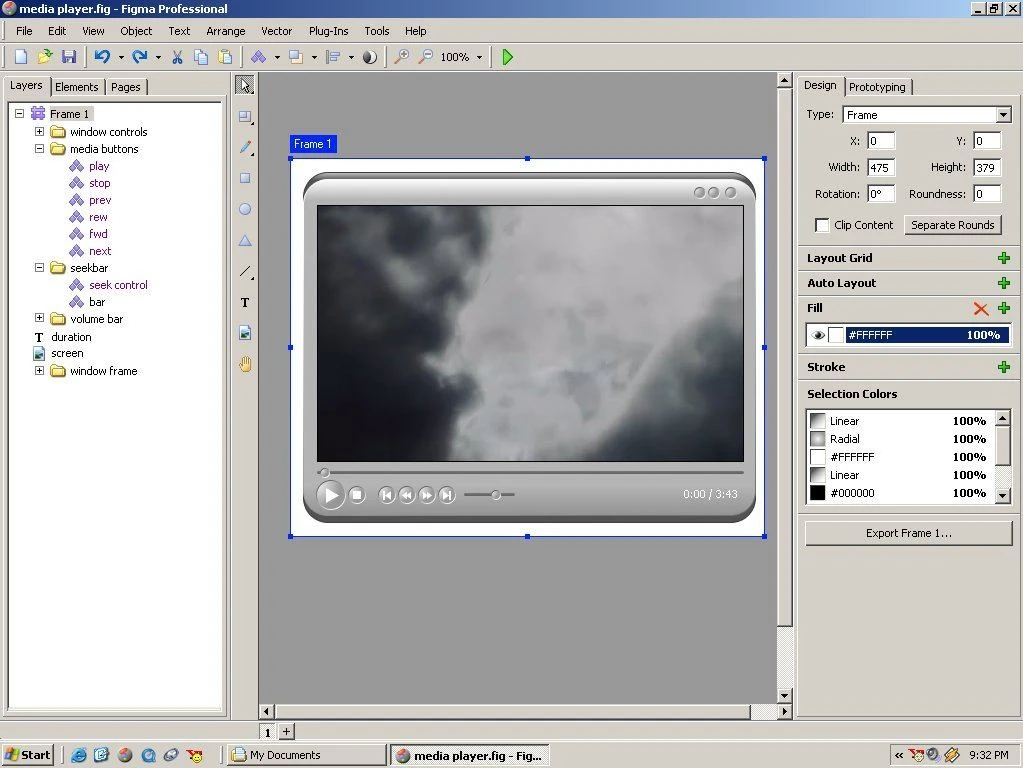
Task: Select the Text tool in the toolbox
Action: 245,303
